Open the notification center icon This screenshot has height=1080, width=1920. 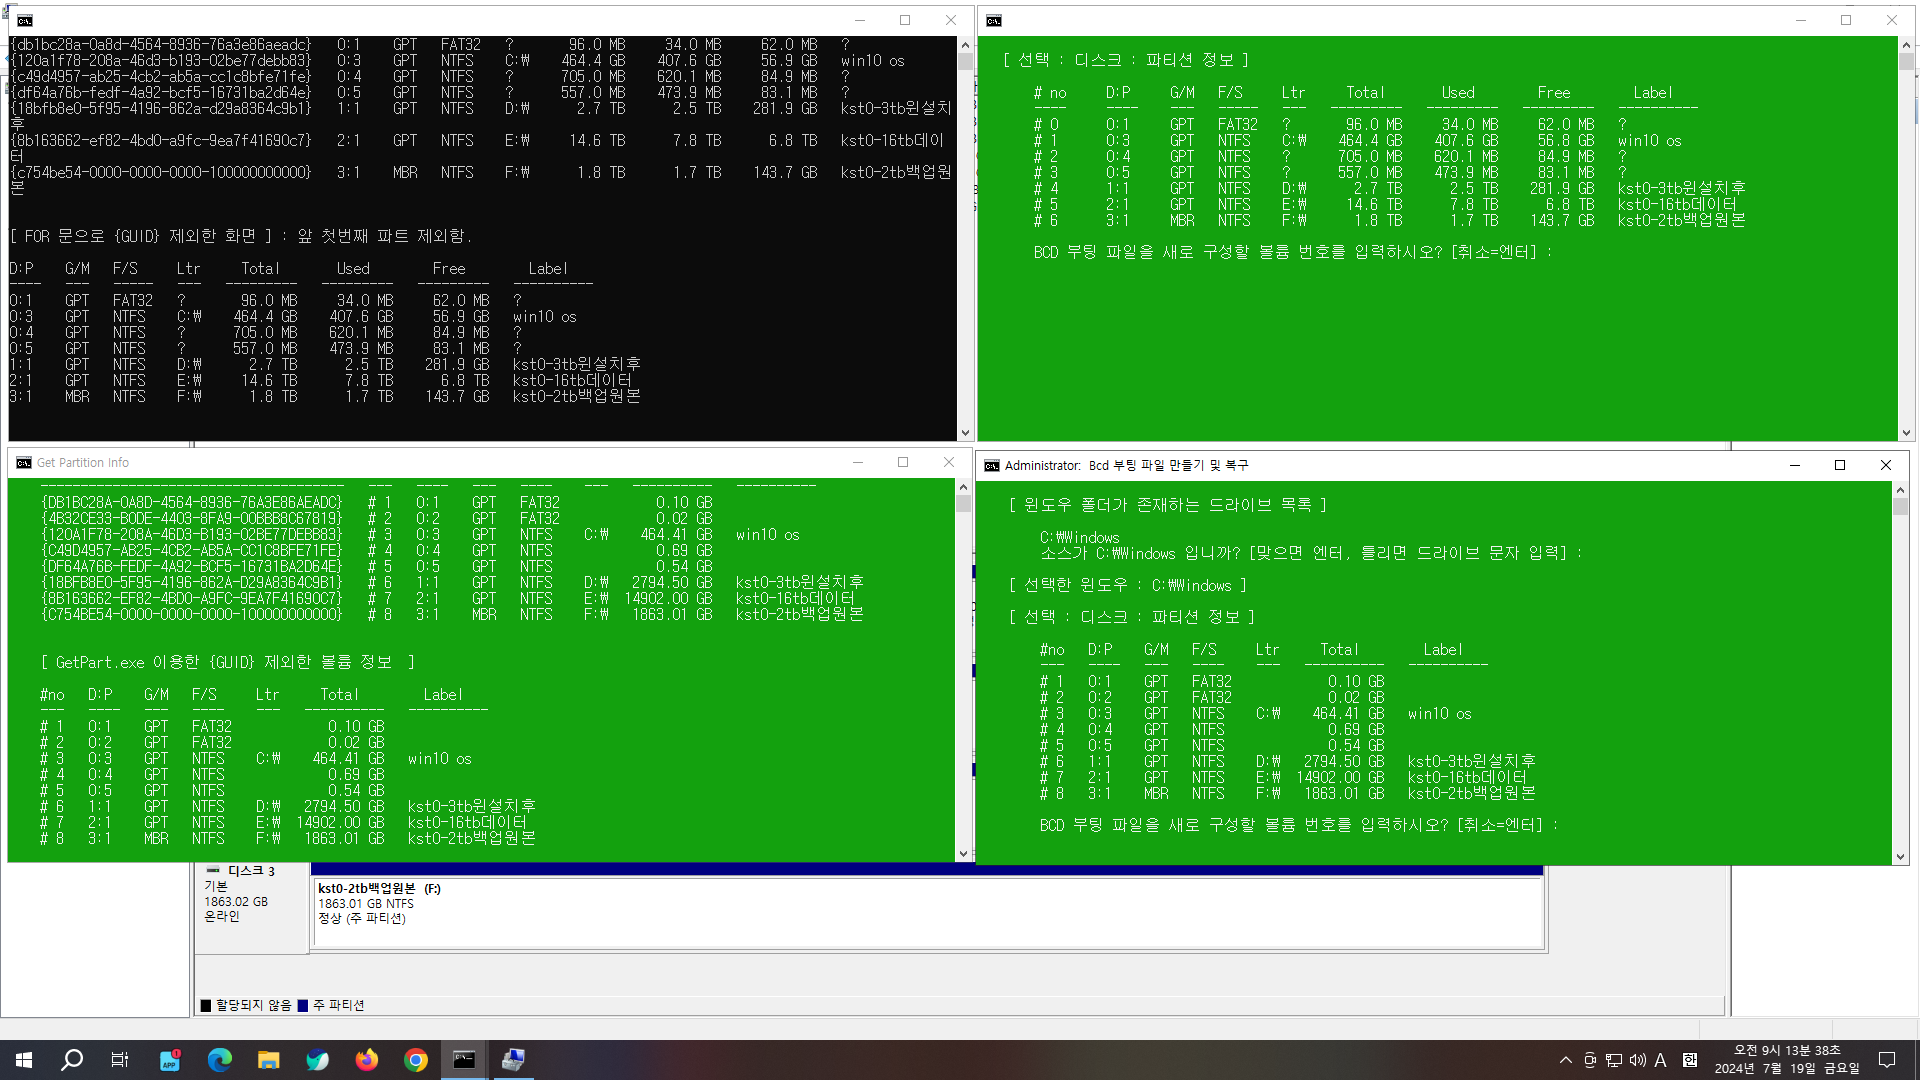[x=1887, y=1060]
